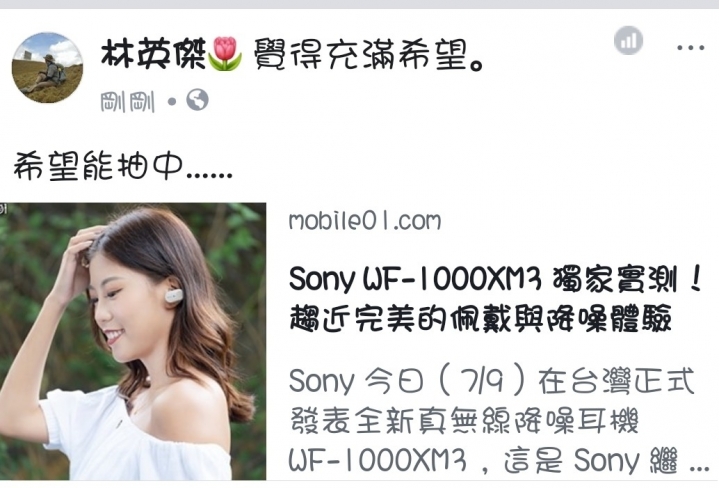Click the mobile01.com source domain
The height and width of the screenshot is (488, 720).
(x=365, y=221)
